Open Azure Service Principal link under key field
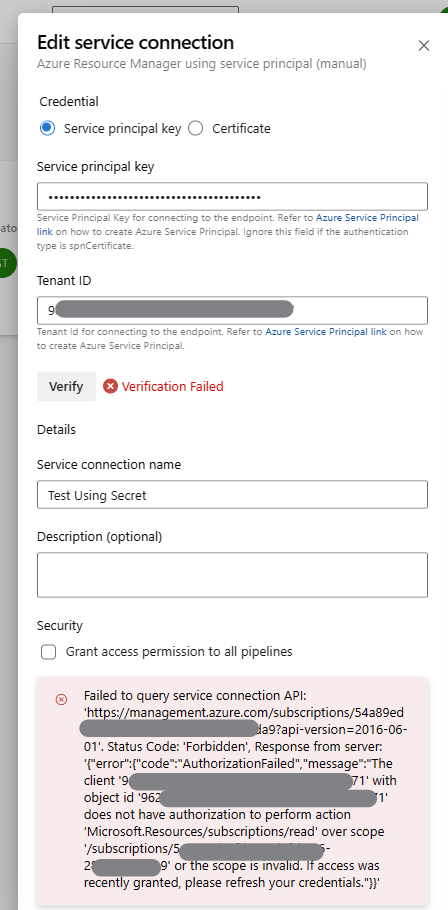This screenshot has width=448, height=910. pyautogui.click(x=367, y=218)
